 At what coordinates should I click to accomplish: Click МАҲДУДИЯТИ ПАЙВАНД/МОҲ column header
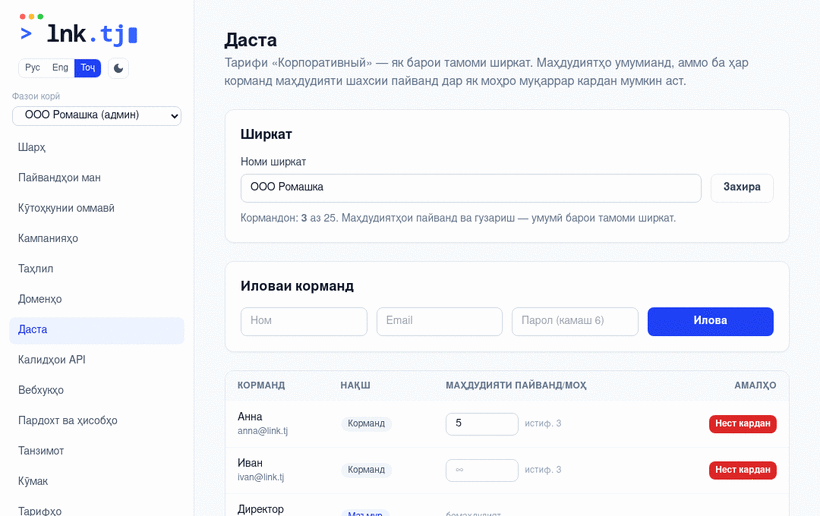point(516,385)
